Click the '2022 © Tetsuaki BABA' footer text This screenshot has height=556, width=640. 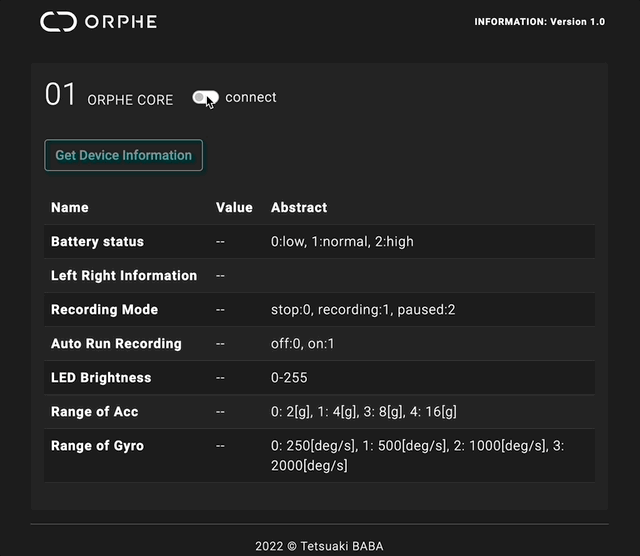(x=319, y=546)
